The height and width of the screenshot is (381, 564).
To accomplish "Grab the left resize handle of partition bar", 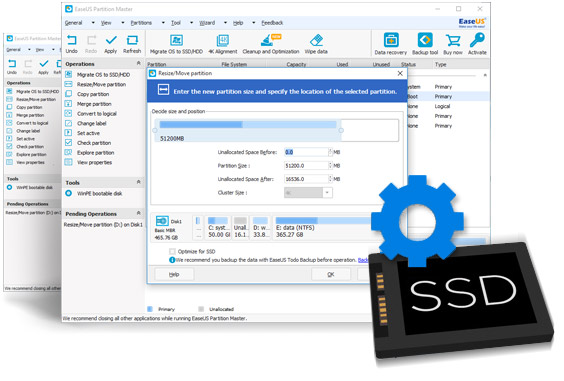I will [x=155, y=131].
